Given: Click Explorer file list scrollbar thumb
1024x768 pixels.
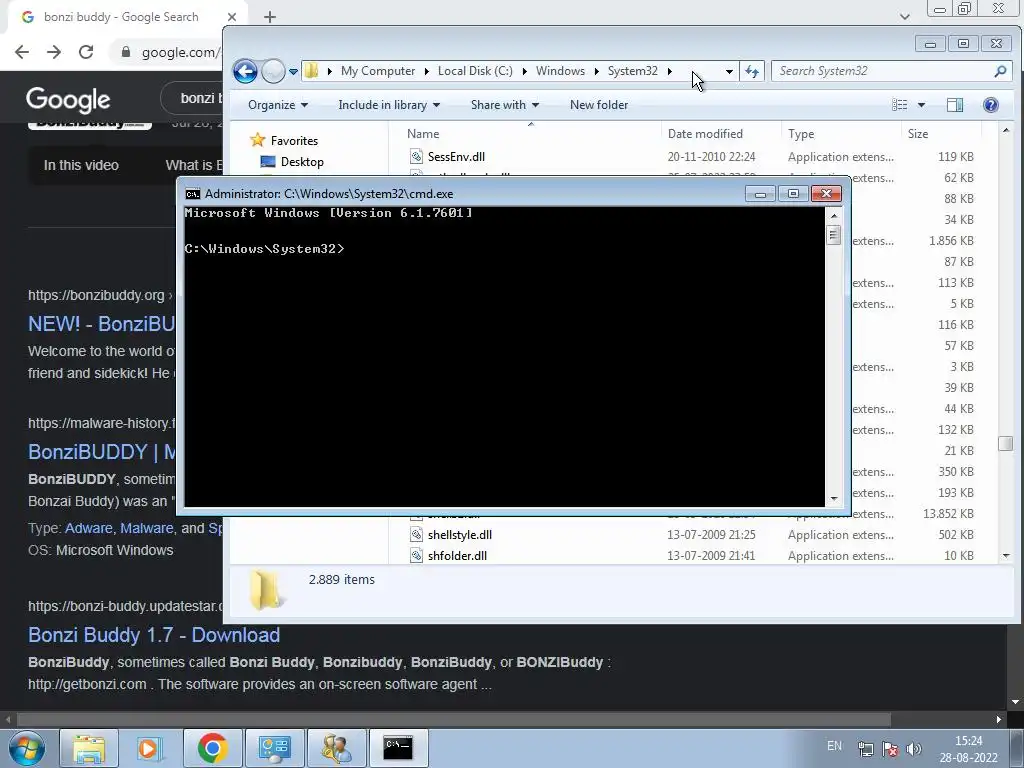Looking at the screenshot, I should tap(1006, 443).
